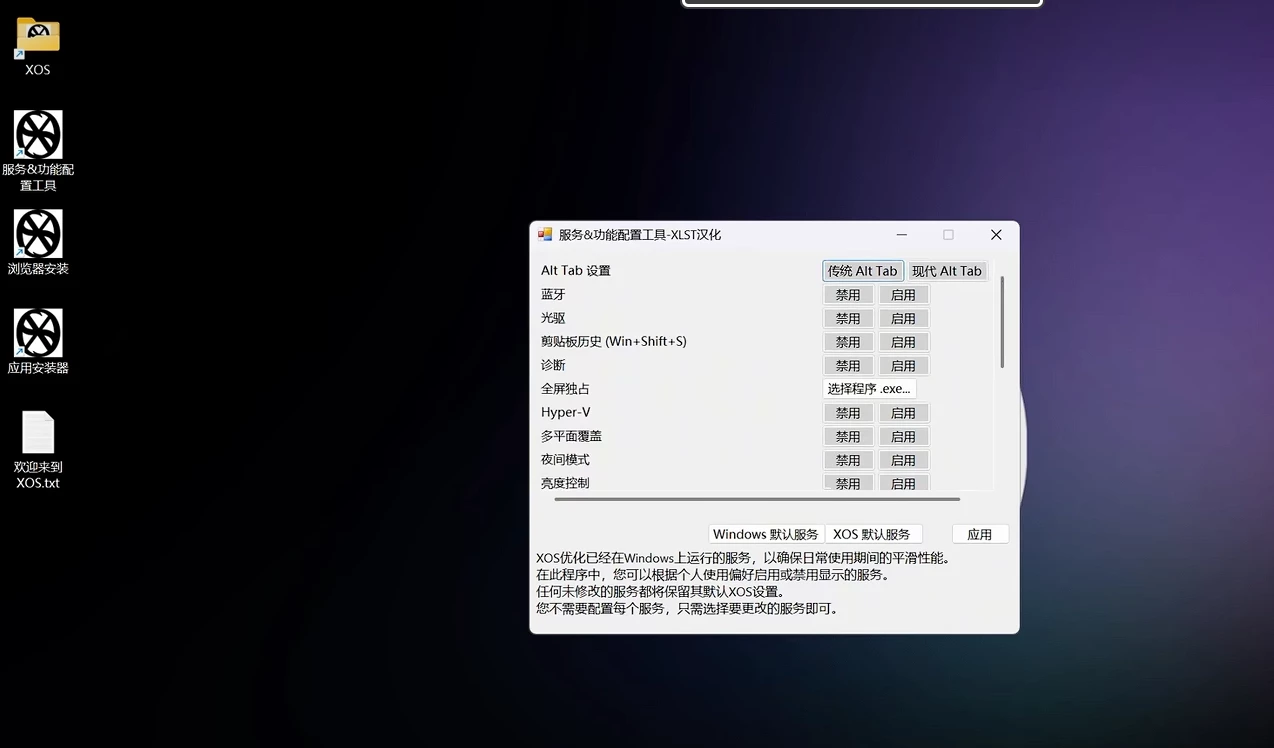The width and height of the screenshot is (1274, 748).
Task: Open the Windows 默认服务 tab
Action: coord(765,533)
